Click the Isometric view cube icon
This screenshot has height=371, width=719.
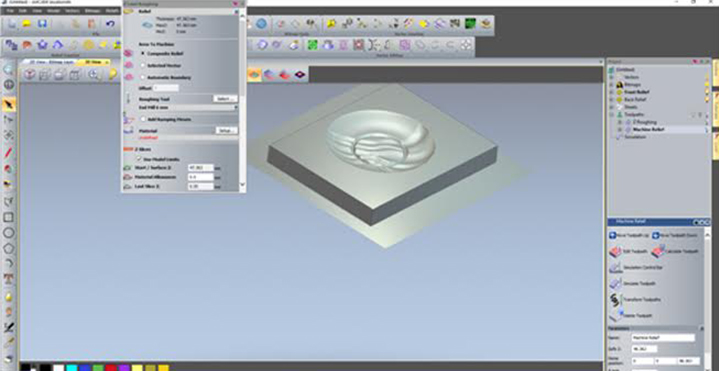pos(30,74)
